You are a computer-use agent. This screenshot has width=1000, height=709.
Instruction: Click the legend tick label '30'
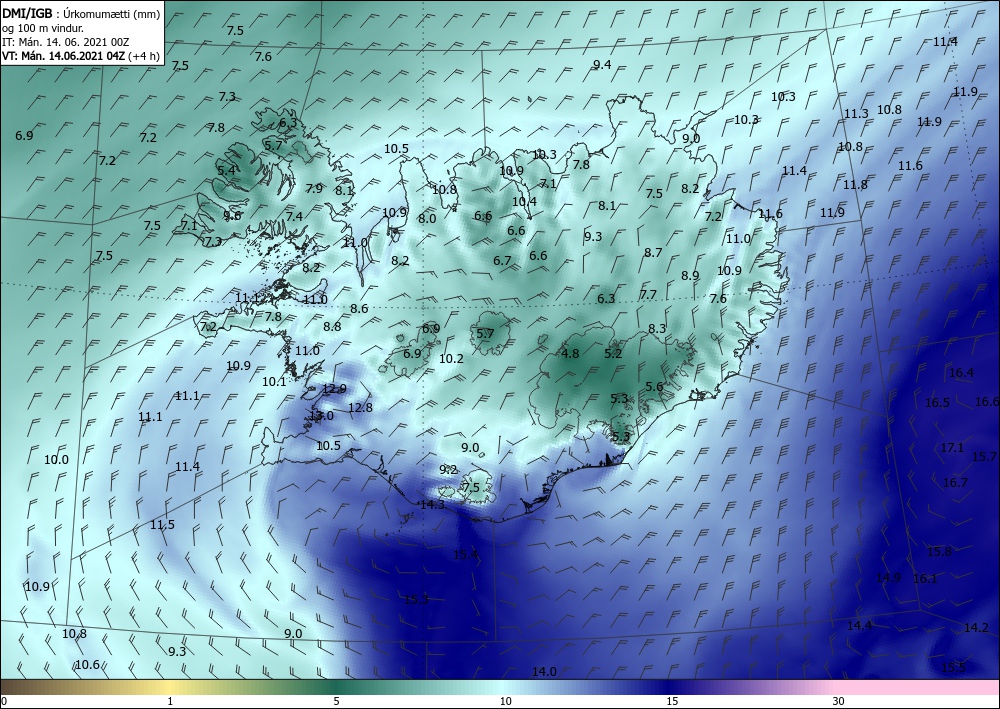pyautogui.click(x=839, y=701)
